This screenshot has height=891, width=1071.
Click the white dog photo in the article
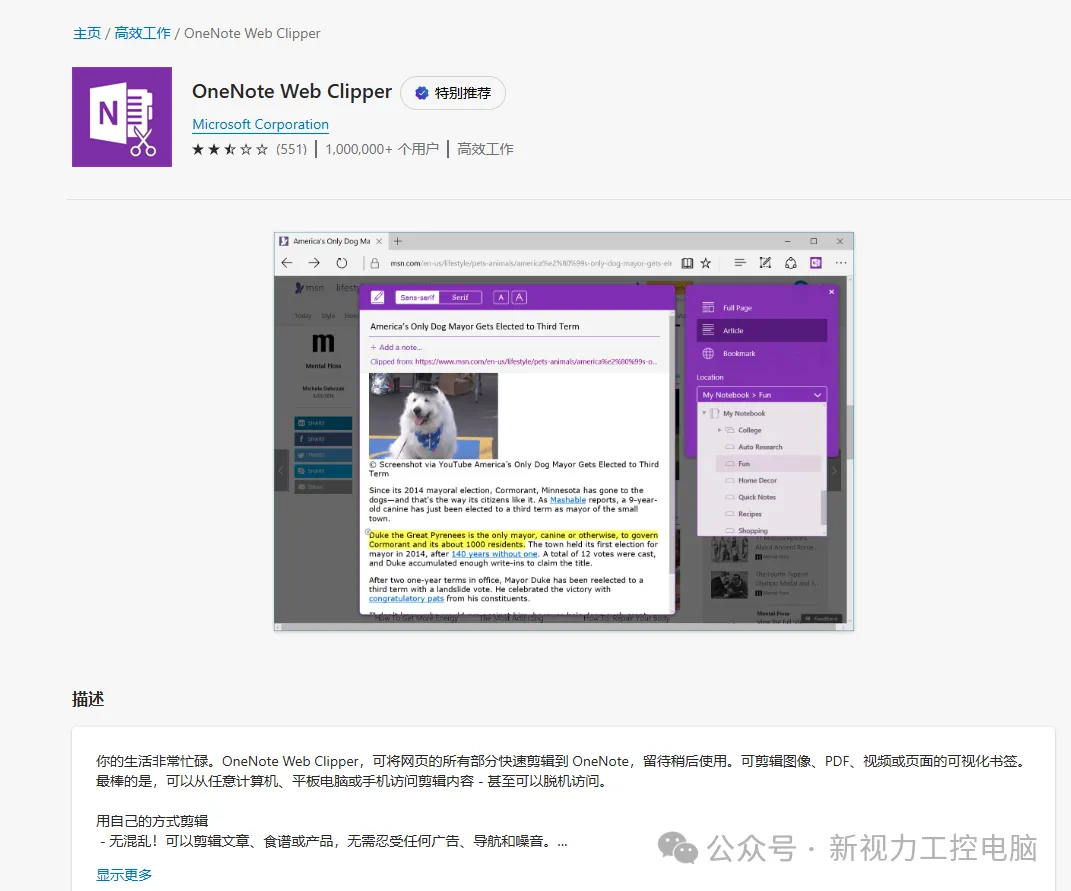pos(433,415)
